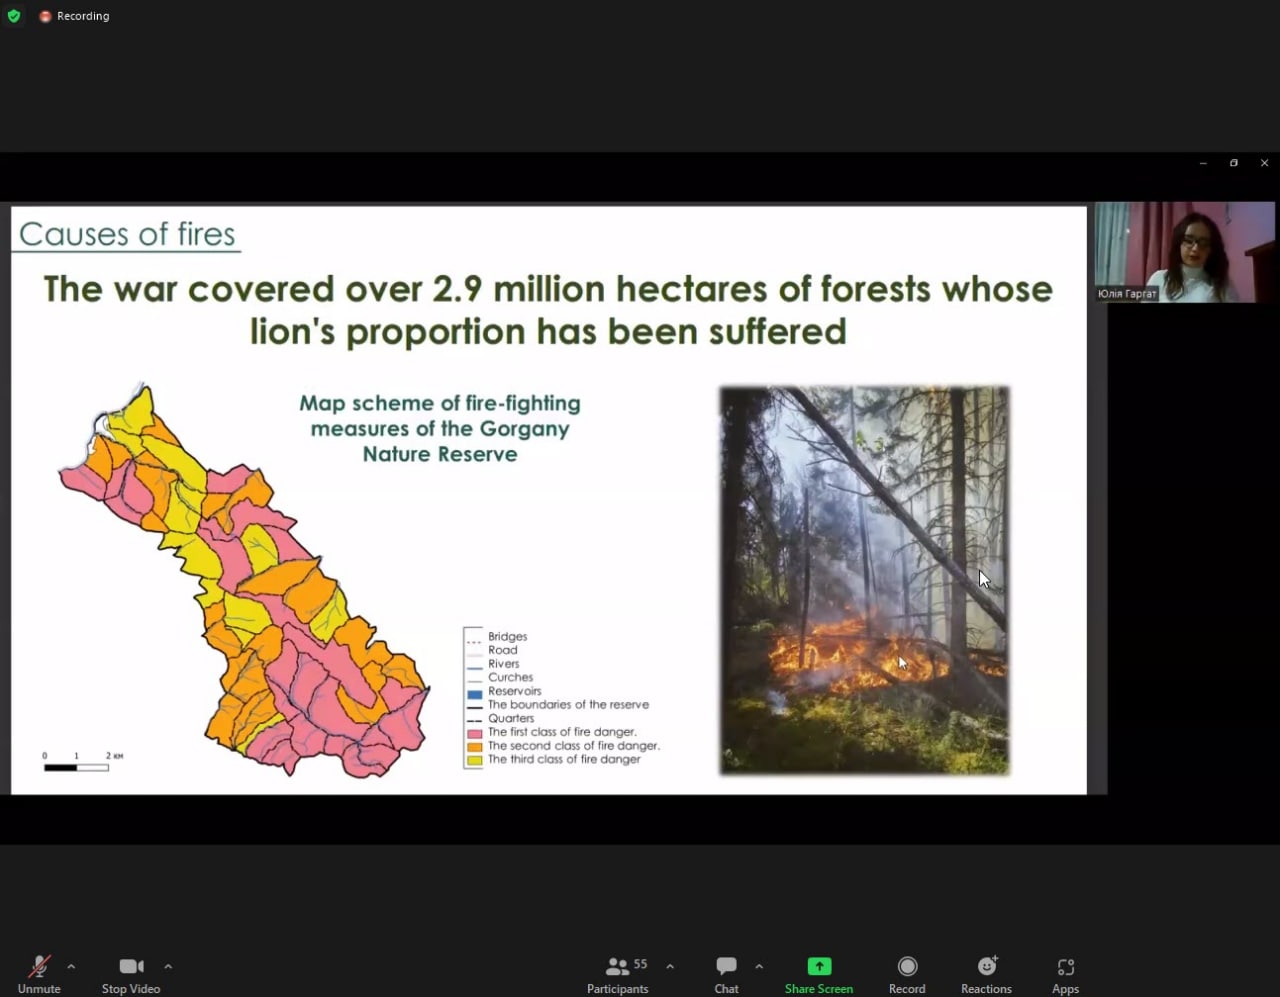1280x997 pixels.
Task: Click the green encryption shield icon
Action: [14, 16]
